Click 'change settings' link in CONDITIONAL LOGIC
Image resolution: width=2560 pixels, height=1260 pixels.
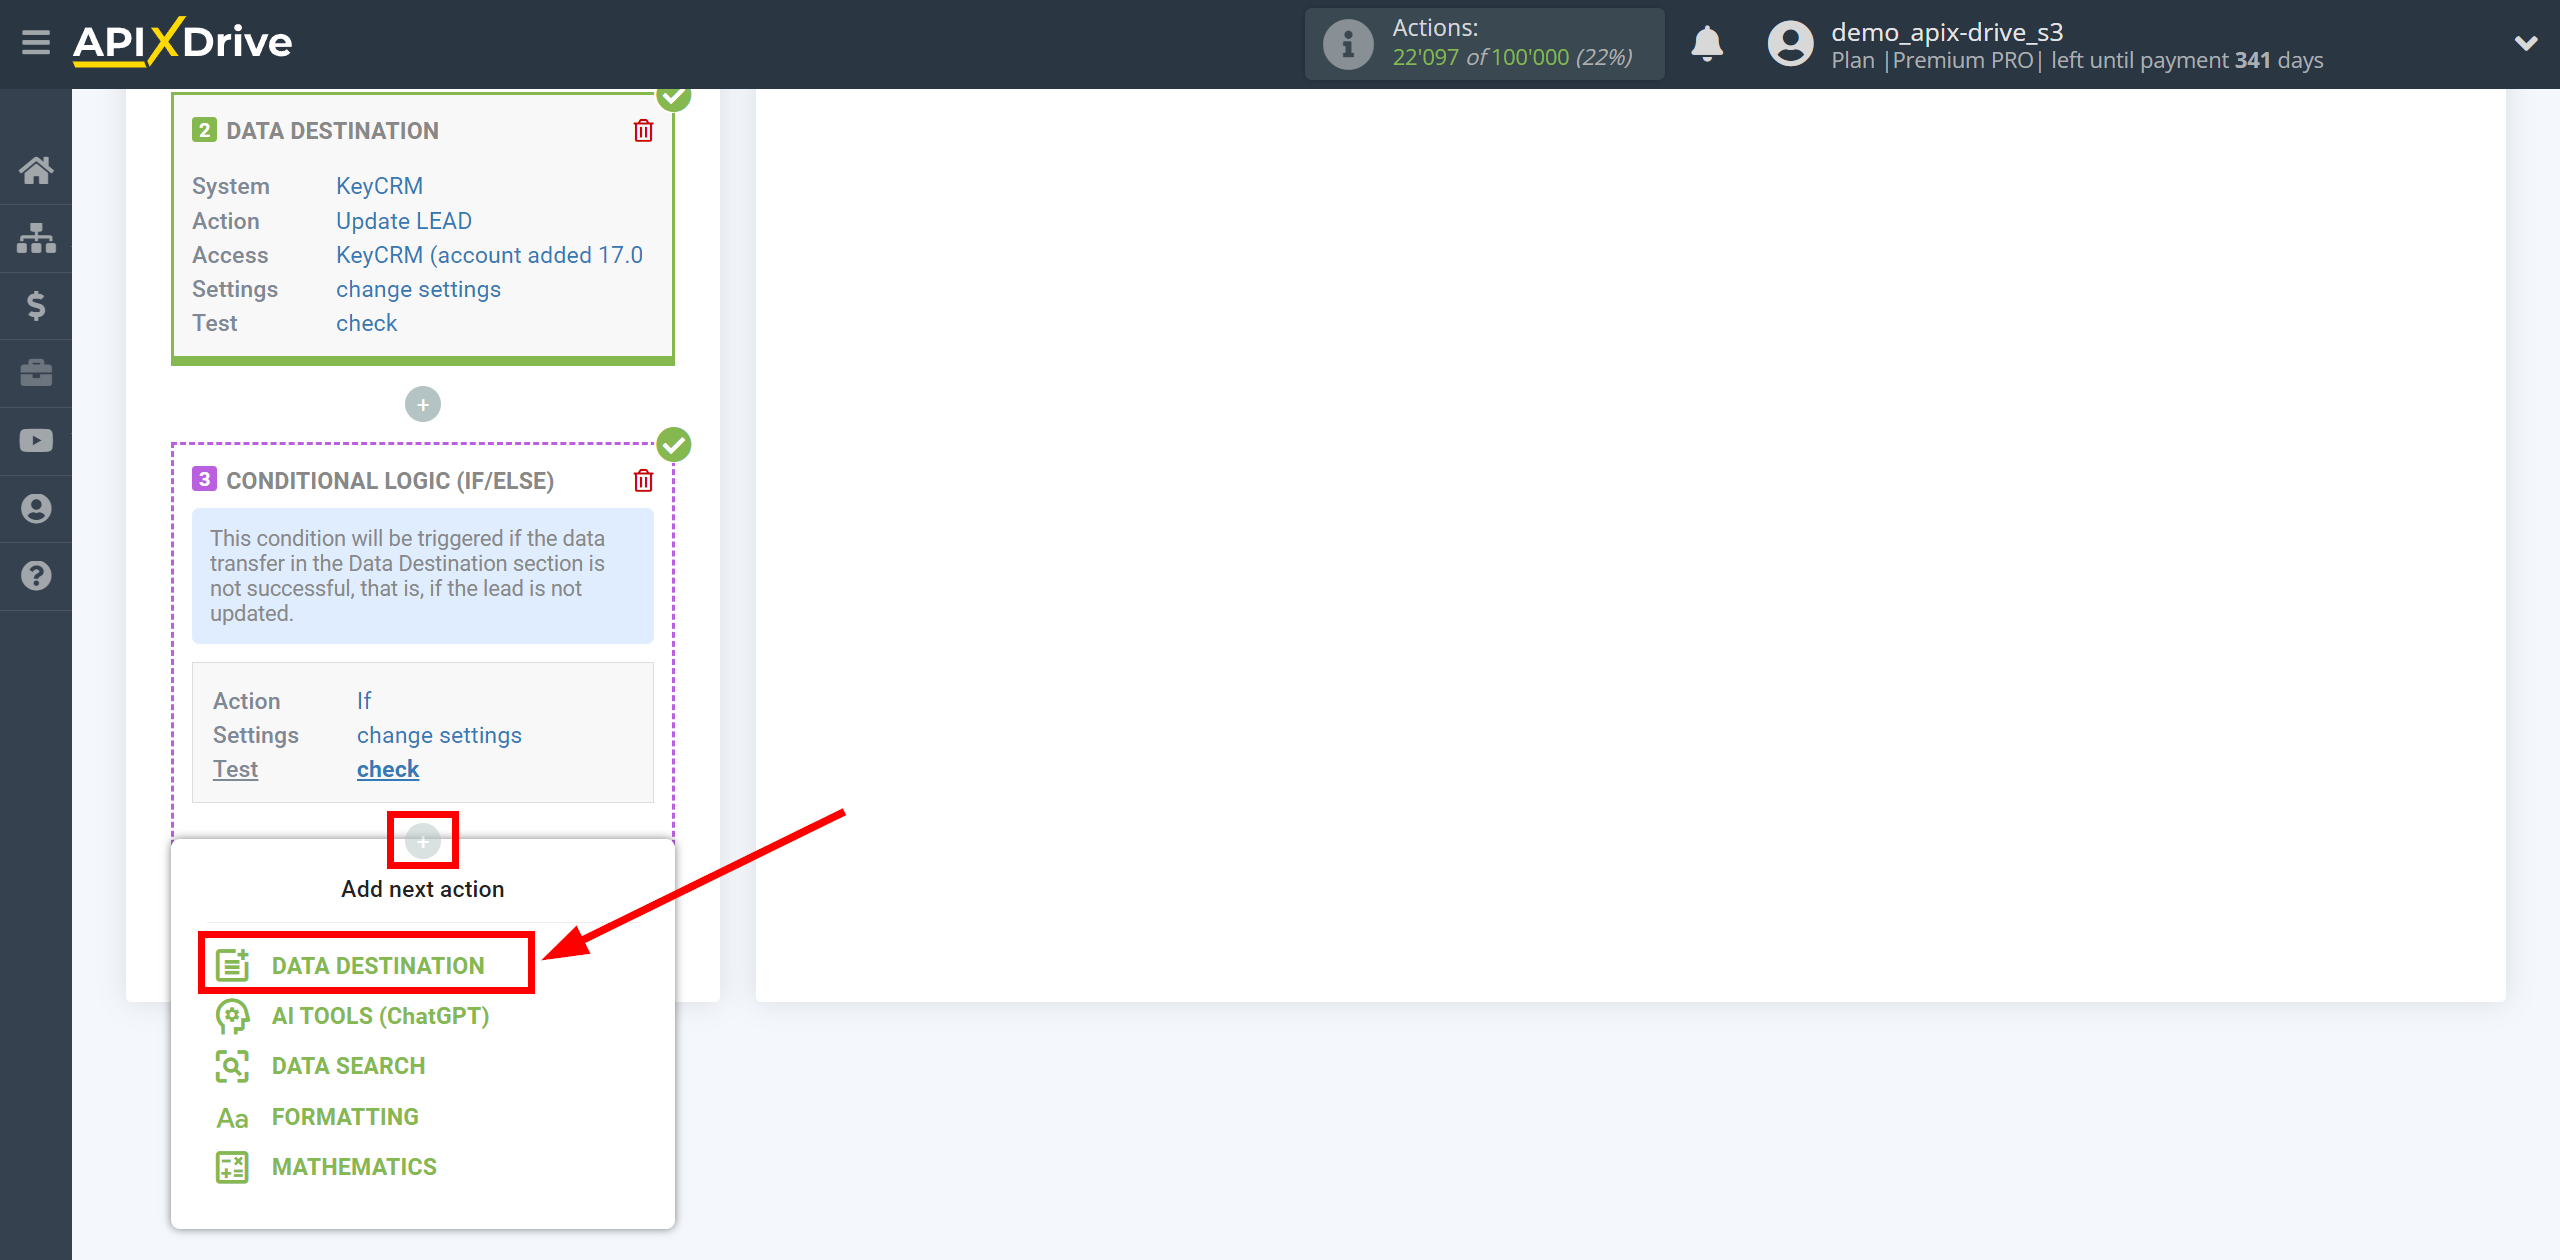point(438,736)
